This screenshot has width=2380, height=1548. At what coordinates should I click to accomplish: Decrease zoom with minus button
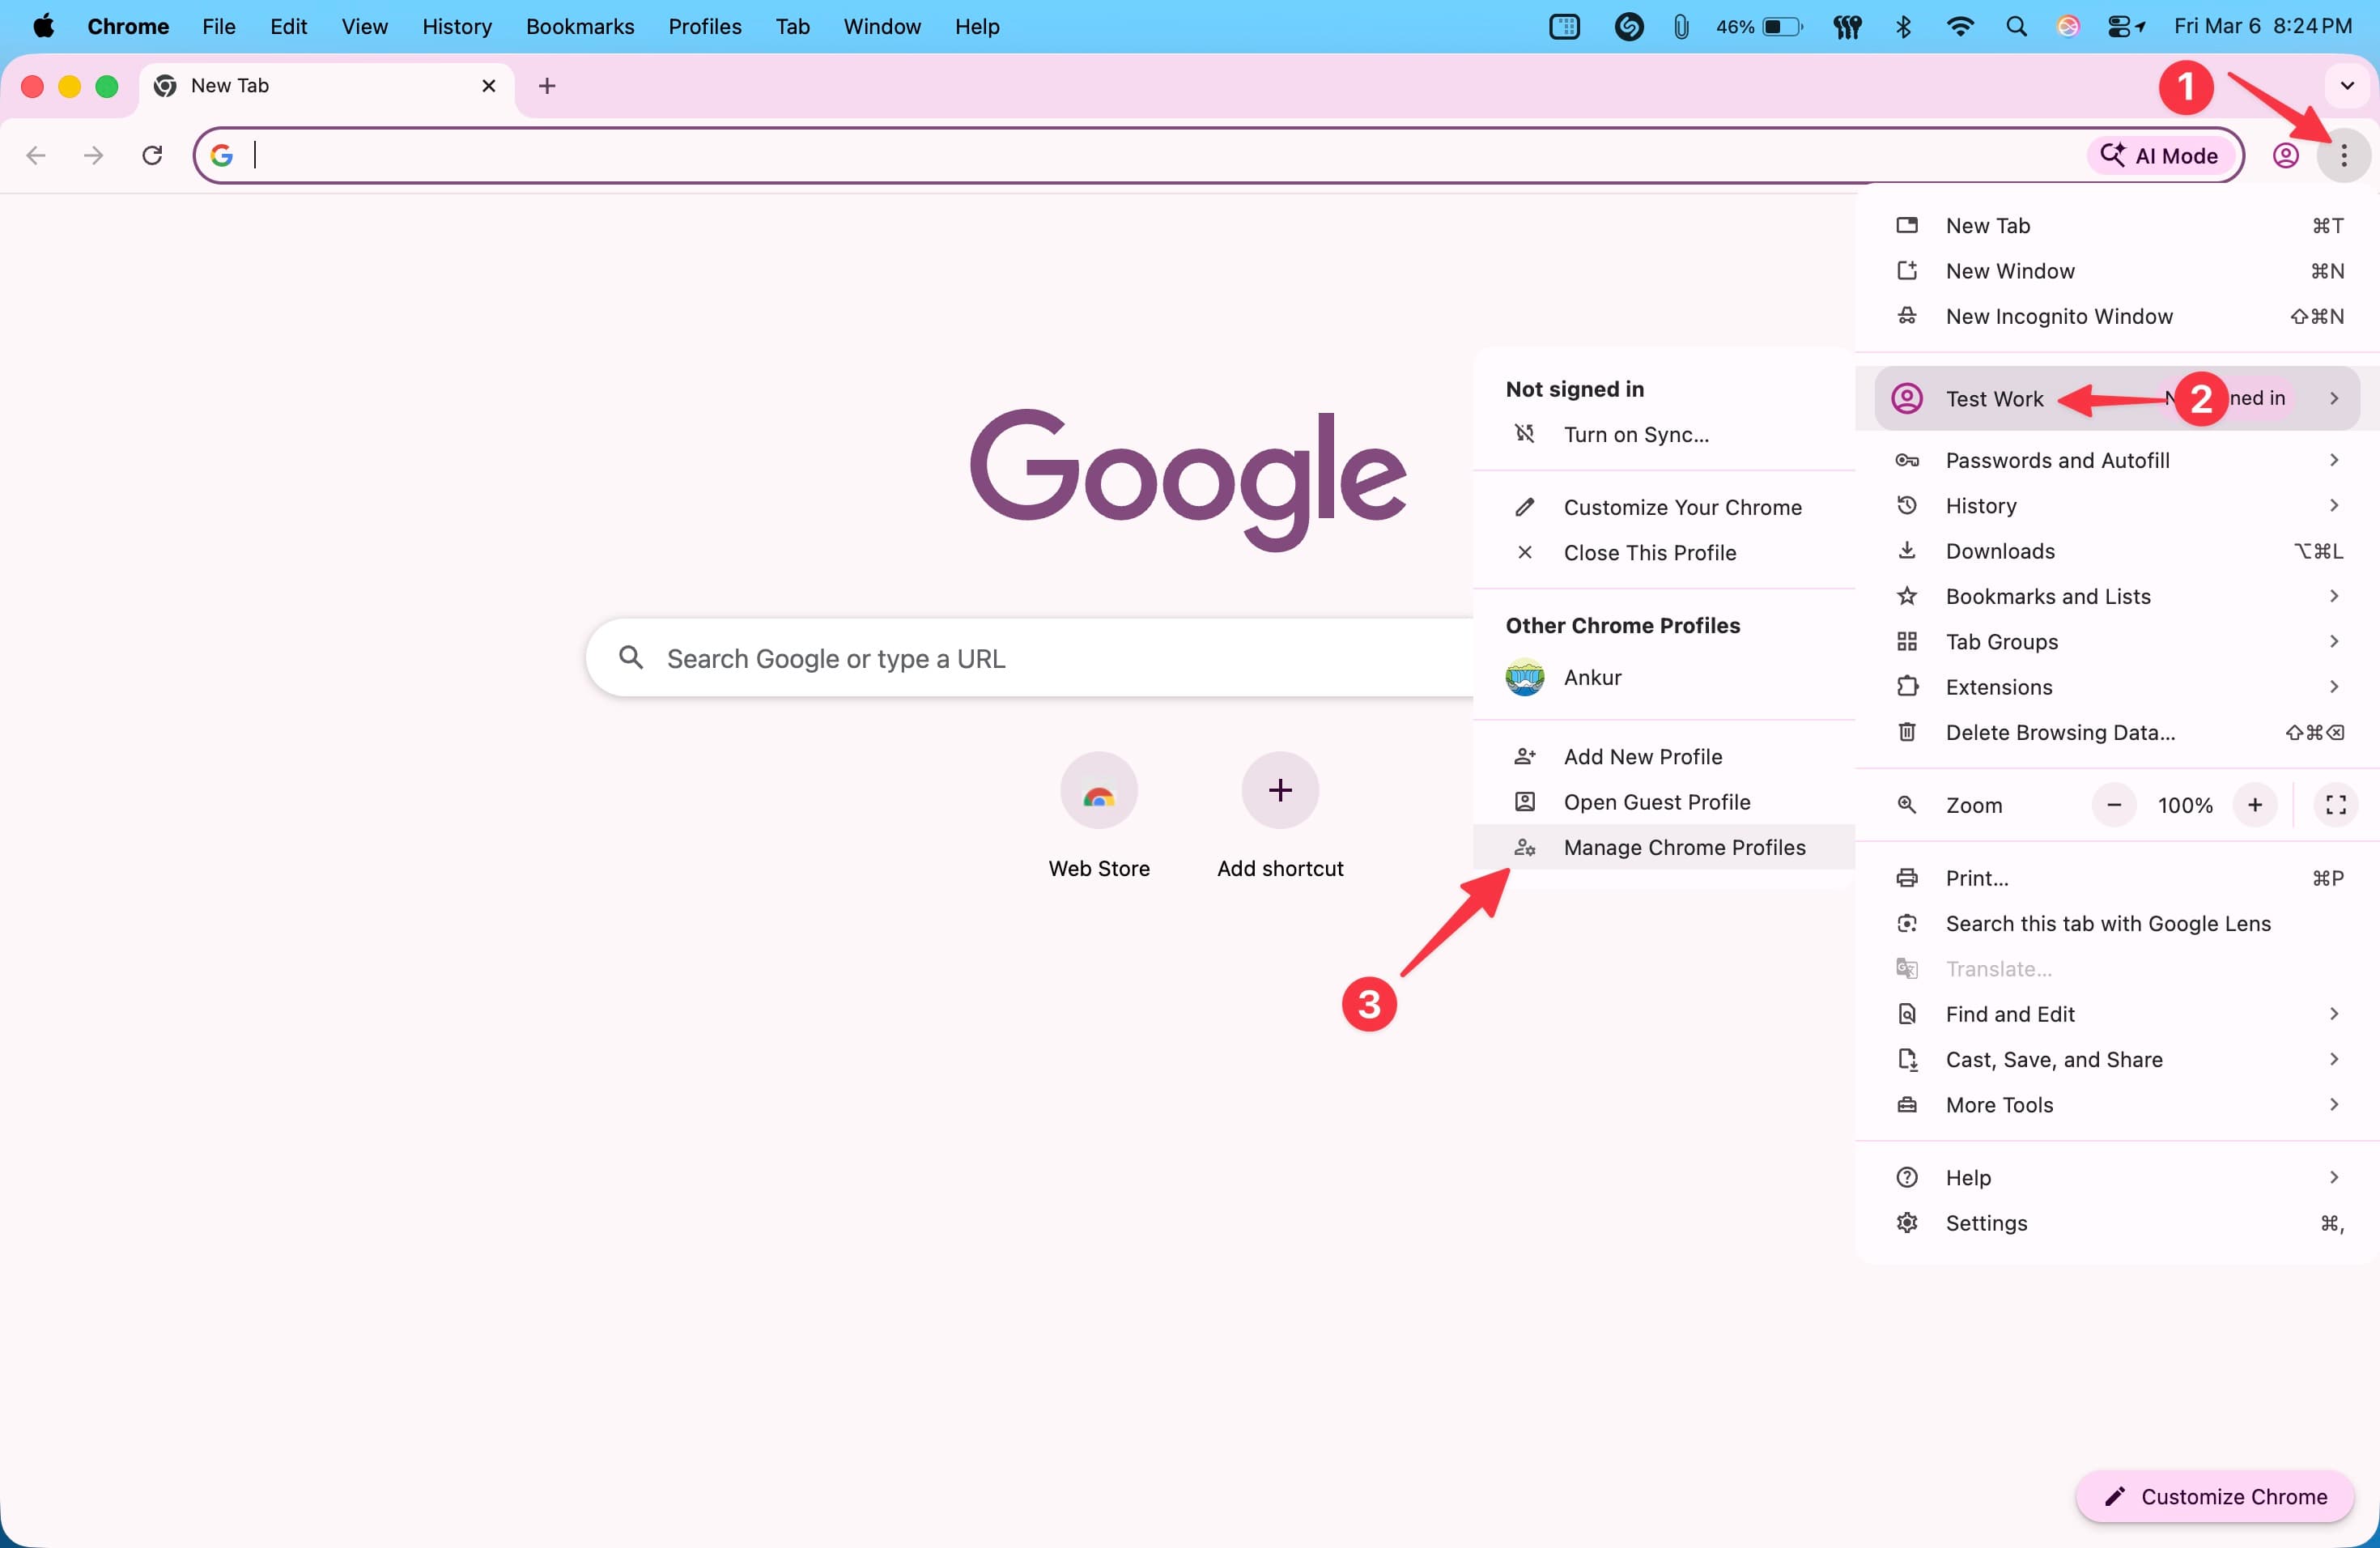click(2114, 805)
